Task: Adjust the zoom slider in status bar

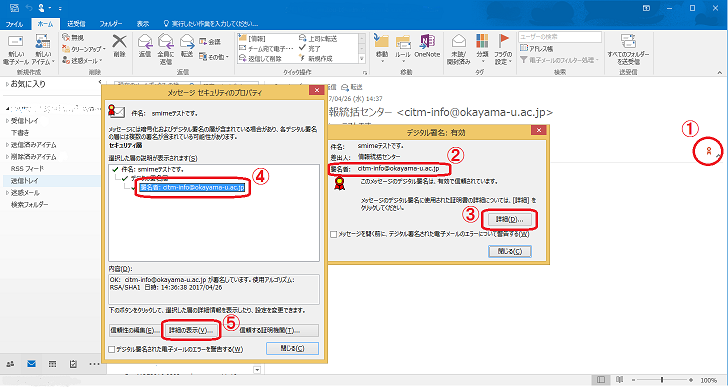Action: tap(662, 380)
